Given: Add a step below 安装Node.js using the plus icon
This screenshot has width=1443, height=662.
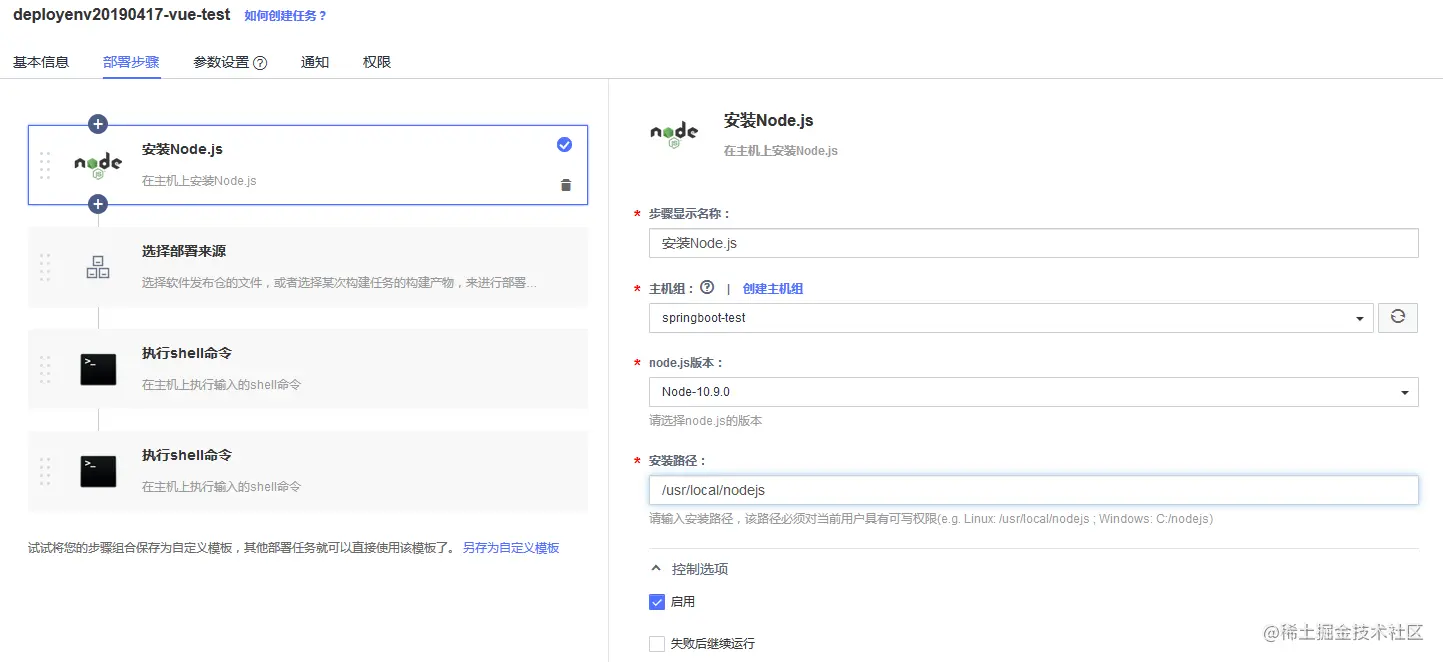Looking at the screenshot, I should pyautogui.click(x=97, y=204).
